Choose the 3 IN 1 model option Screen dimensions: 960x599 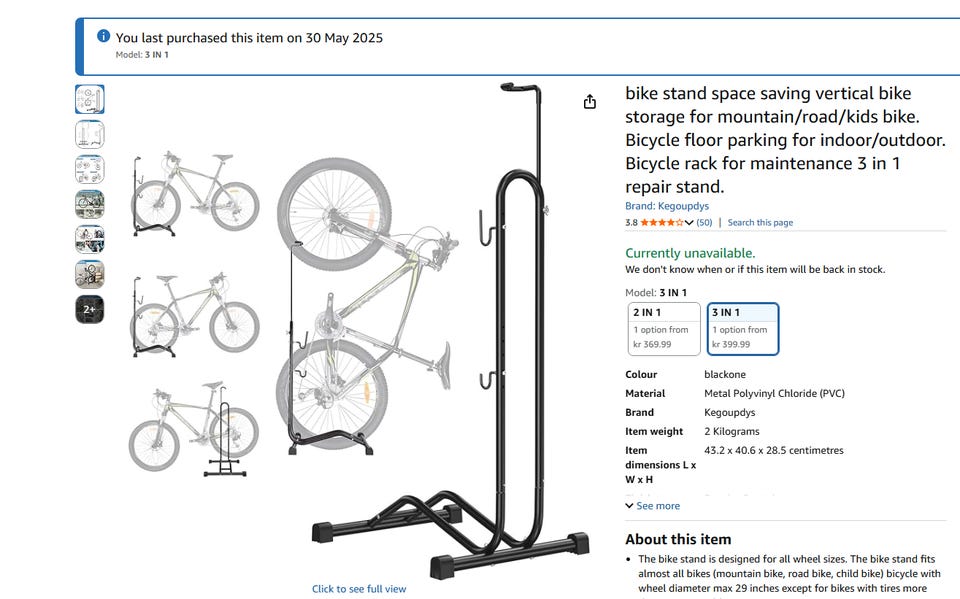coord(742,328)
